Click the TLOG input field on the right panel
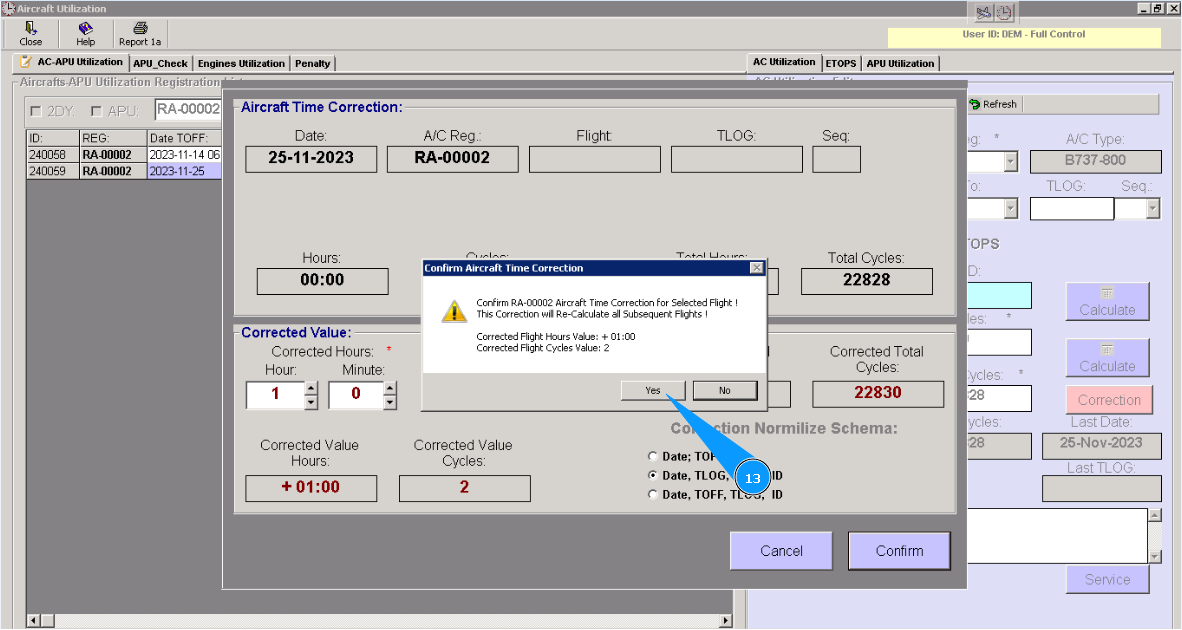This screenshot has width=1182, height=630. [x=1071, y=209]
